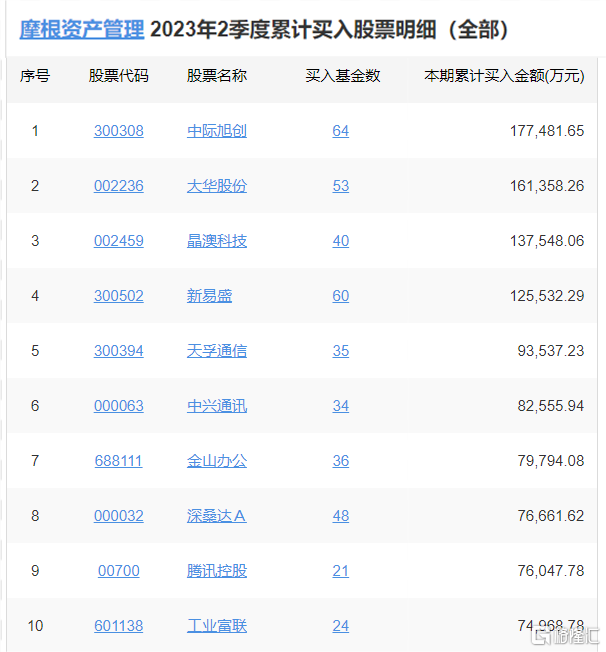The height and width of the screenshot is (652, 606).
Task: Open stock name 腾讯控股
Action: coord(217,571)
